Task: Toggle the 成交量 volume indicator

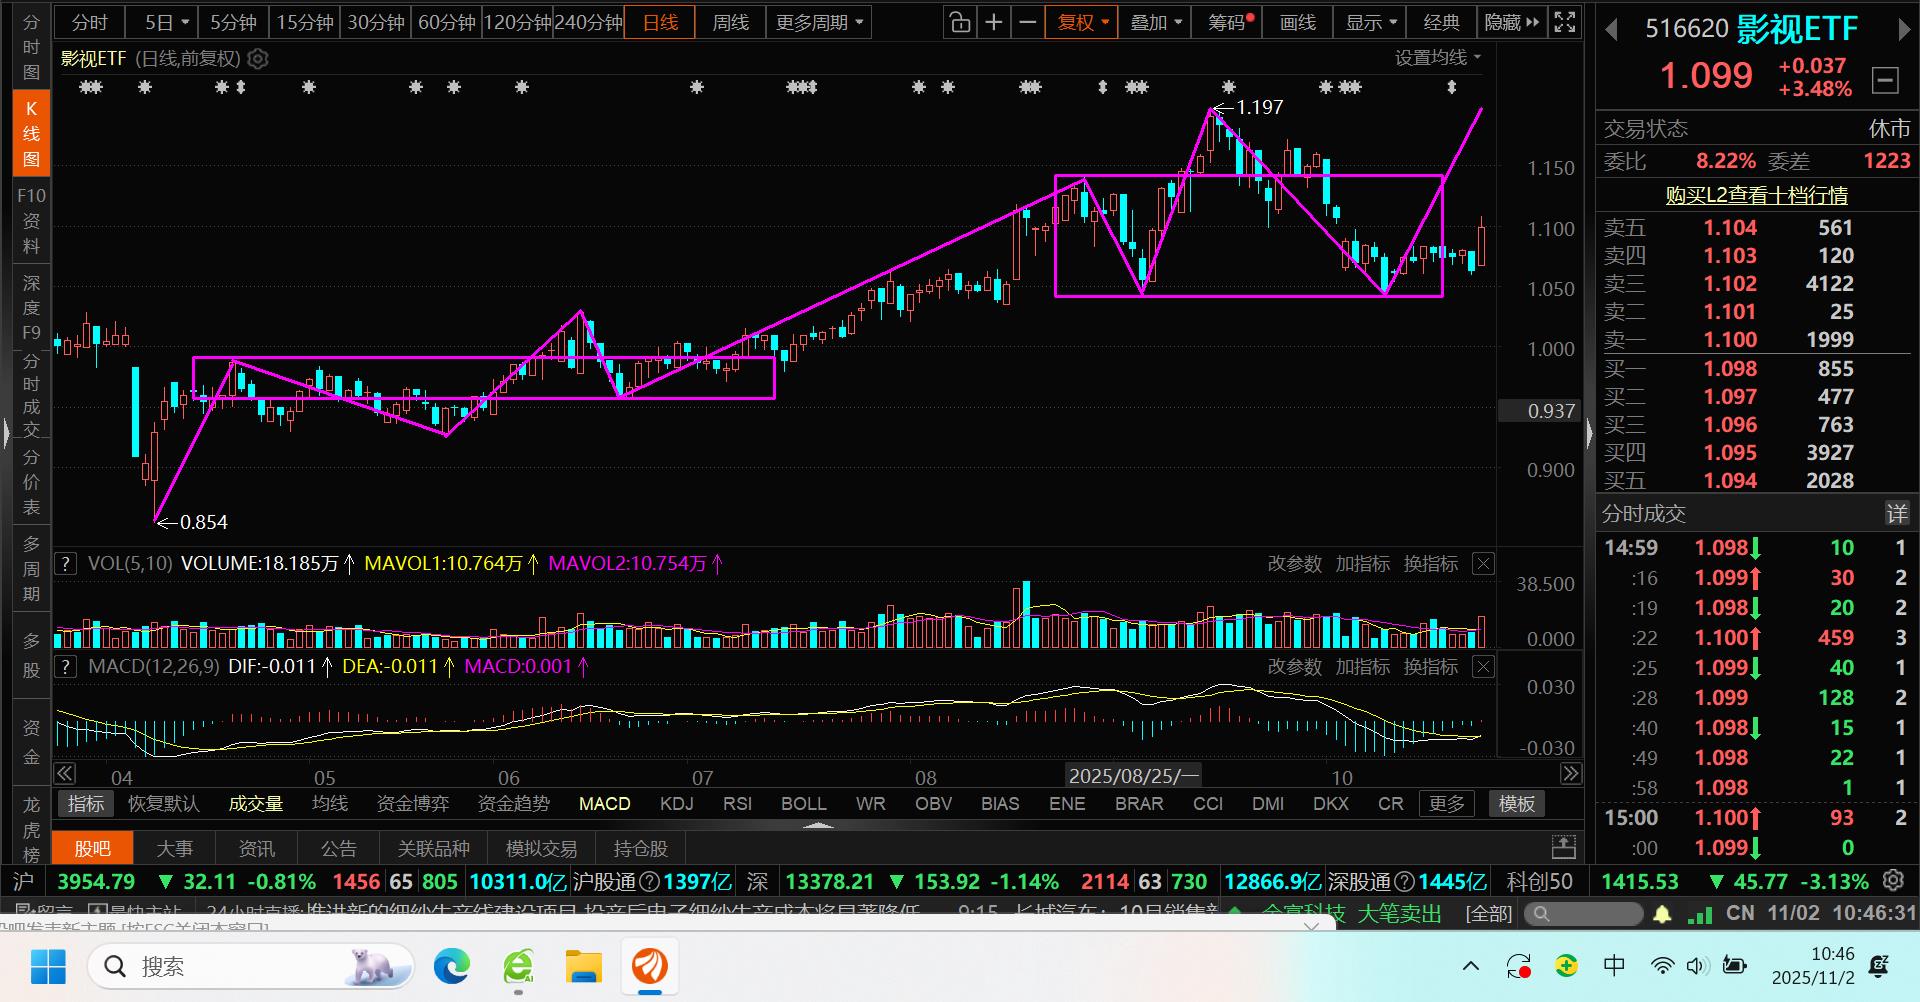Action: [256, 804]
